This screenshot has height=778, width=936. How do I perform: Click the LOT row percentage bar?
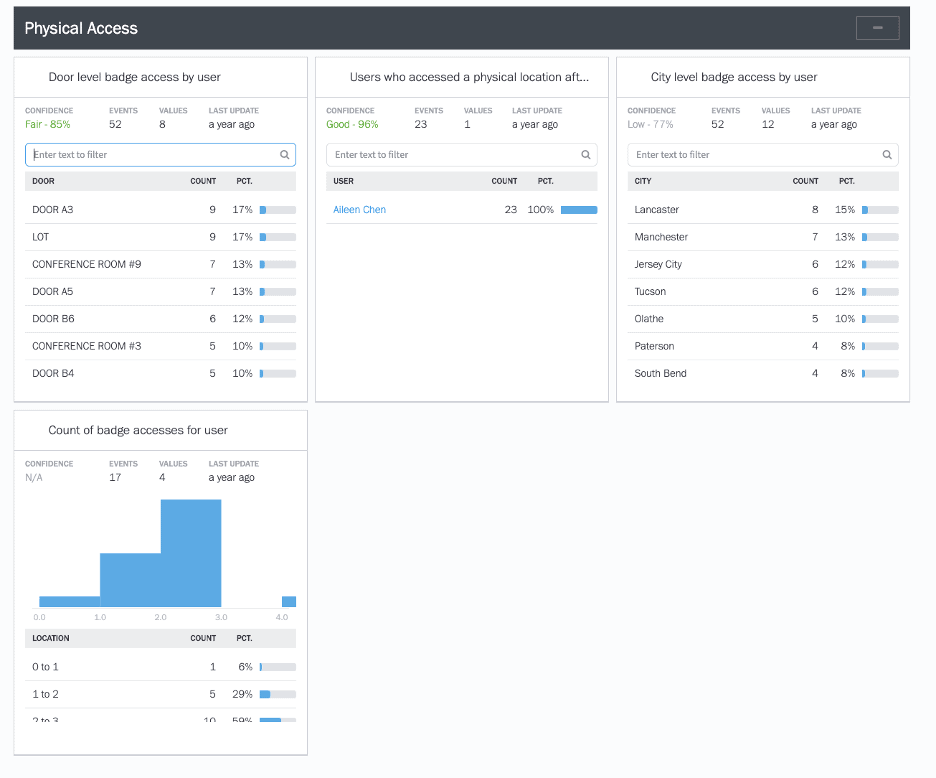pos(277,237)
